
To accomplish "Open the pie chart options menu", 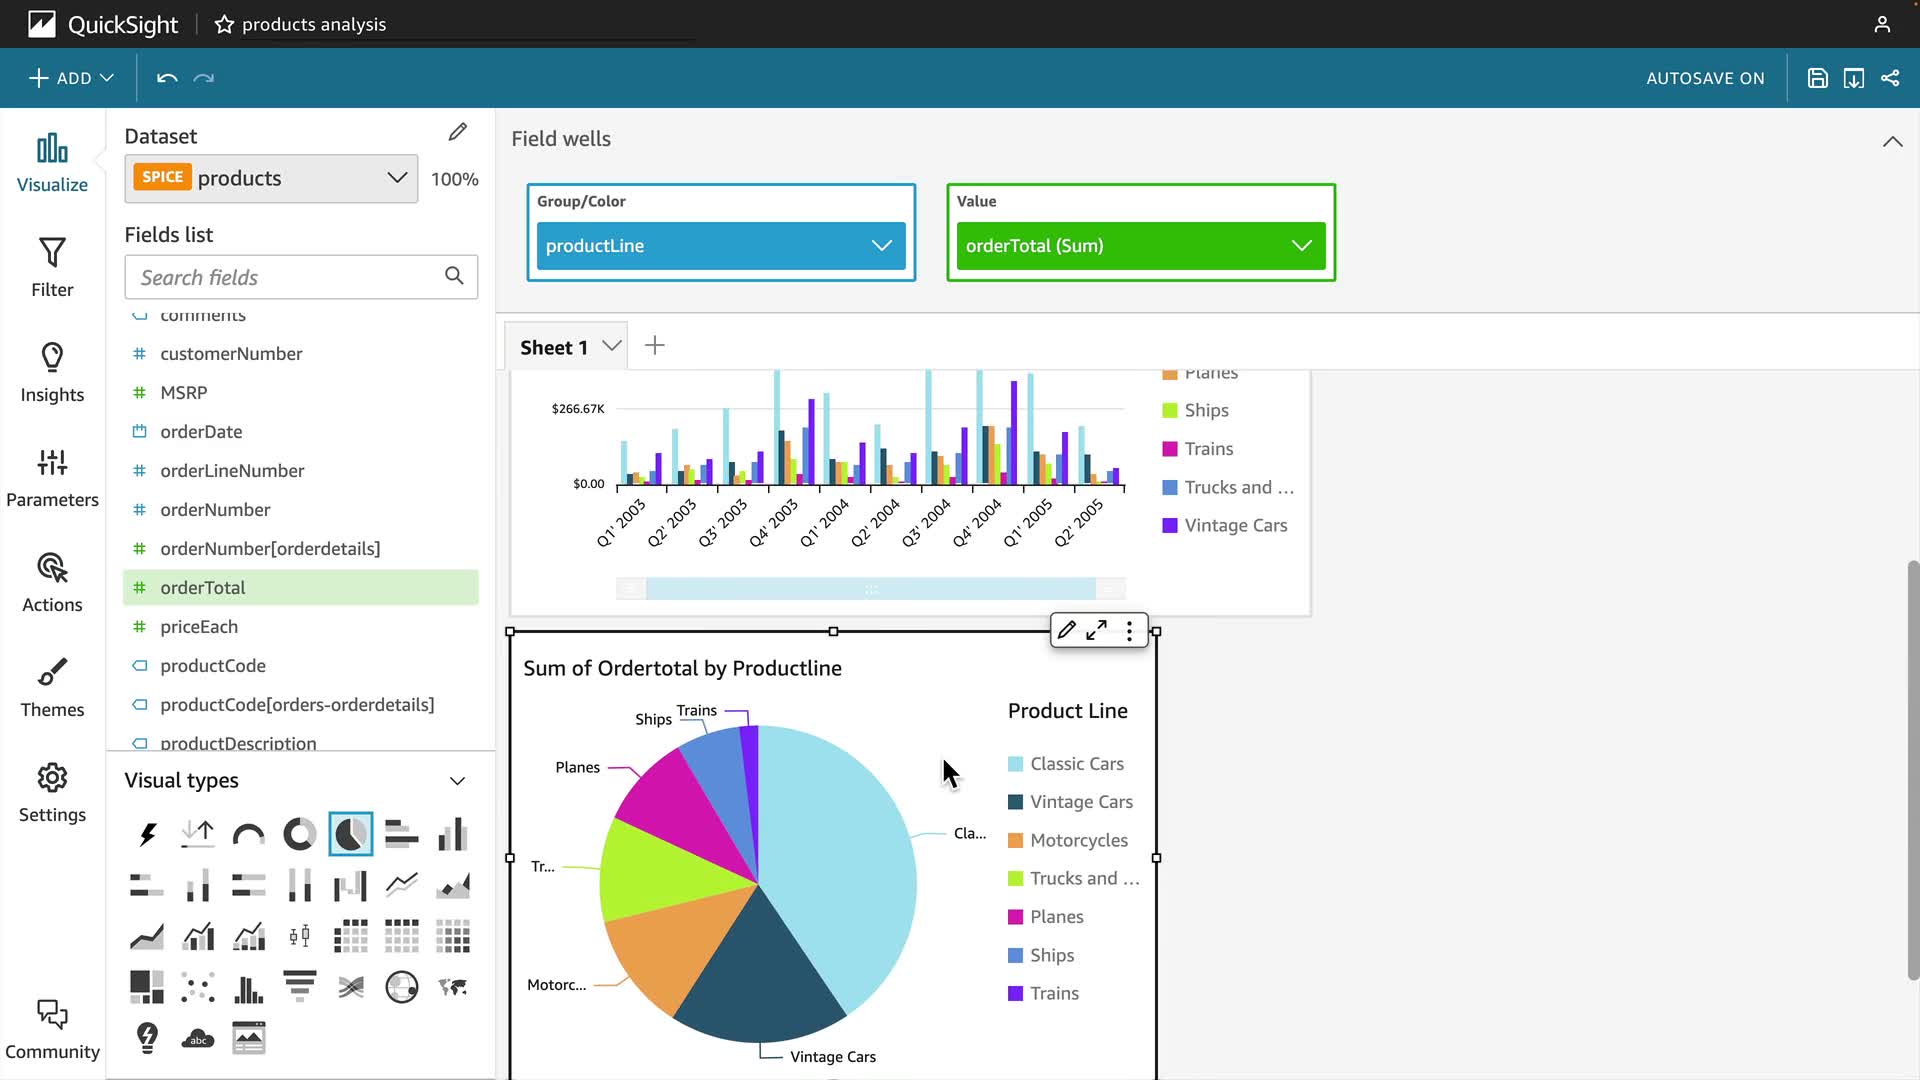I will click(x=1129, y=630).
